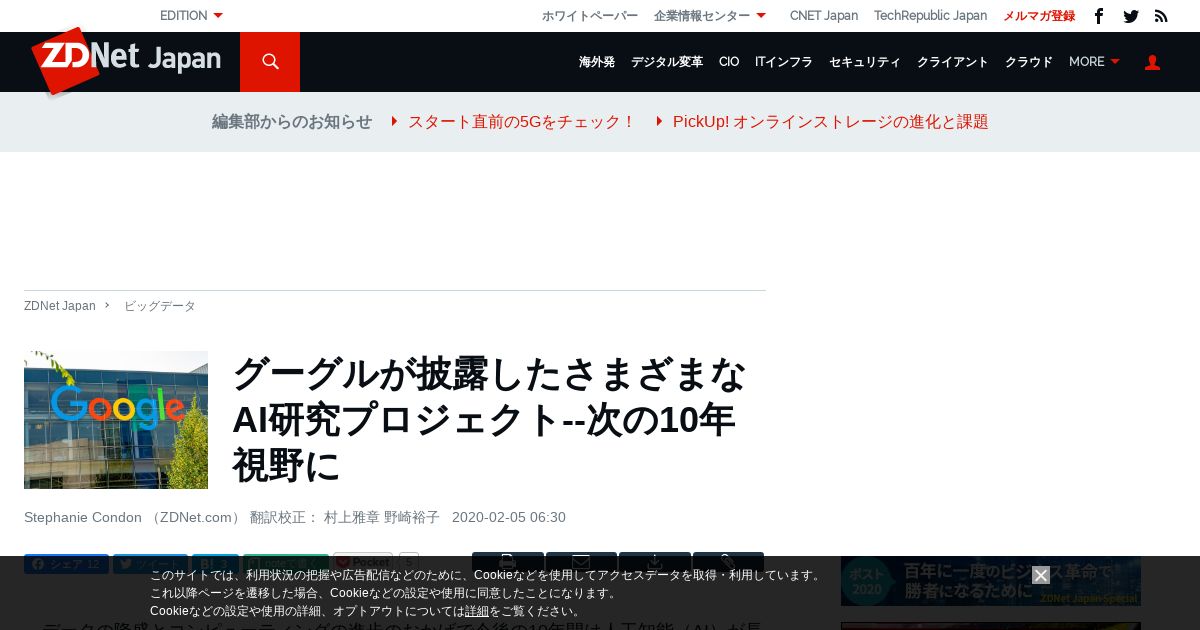1200x630 pixels.
Task: Open the cookie policy 詳細 link
Action: click(x=477, y=611)
